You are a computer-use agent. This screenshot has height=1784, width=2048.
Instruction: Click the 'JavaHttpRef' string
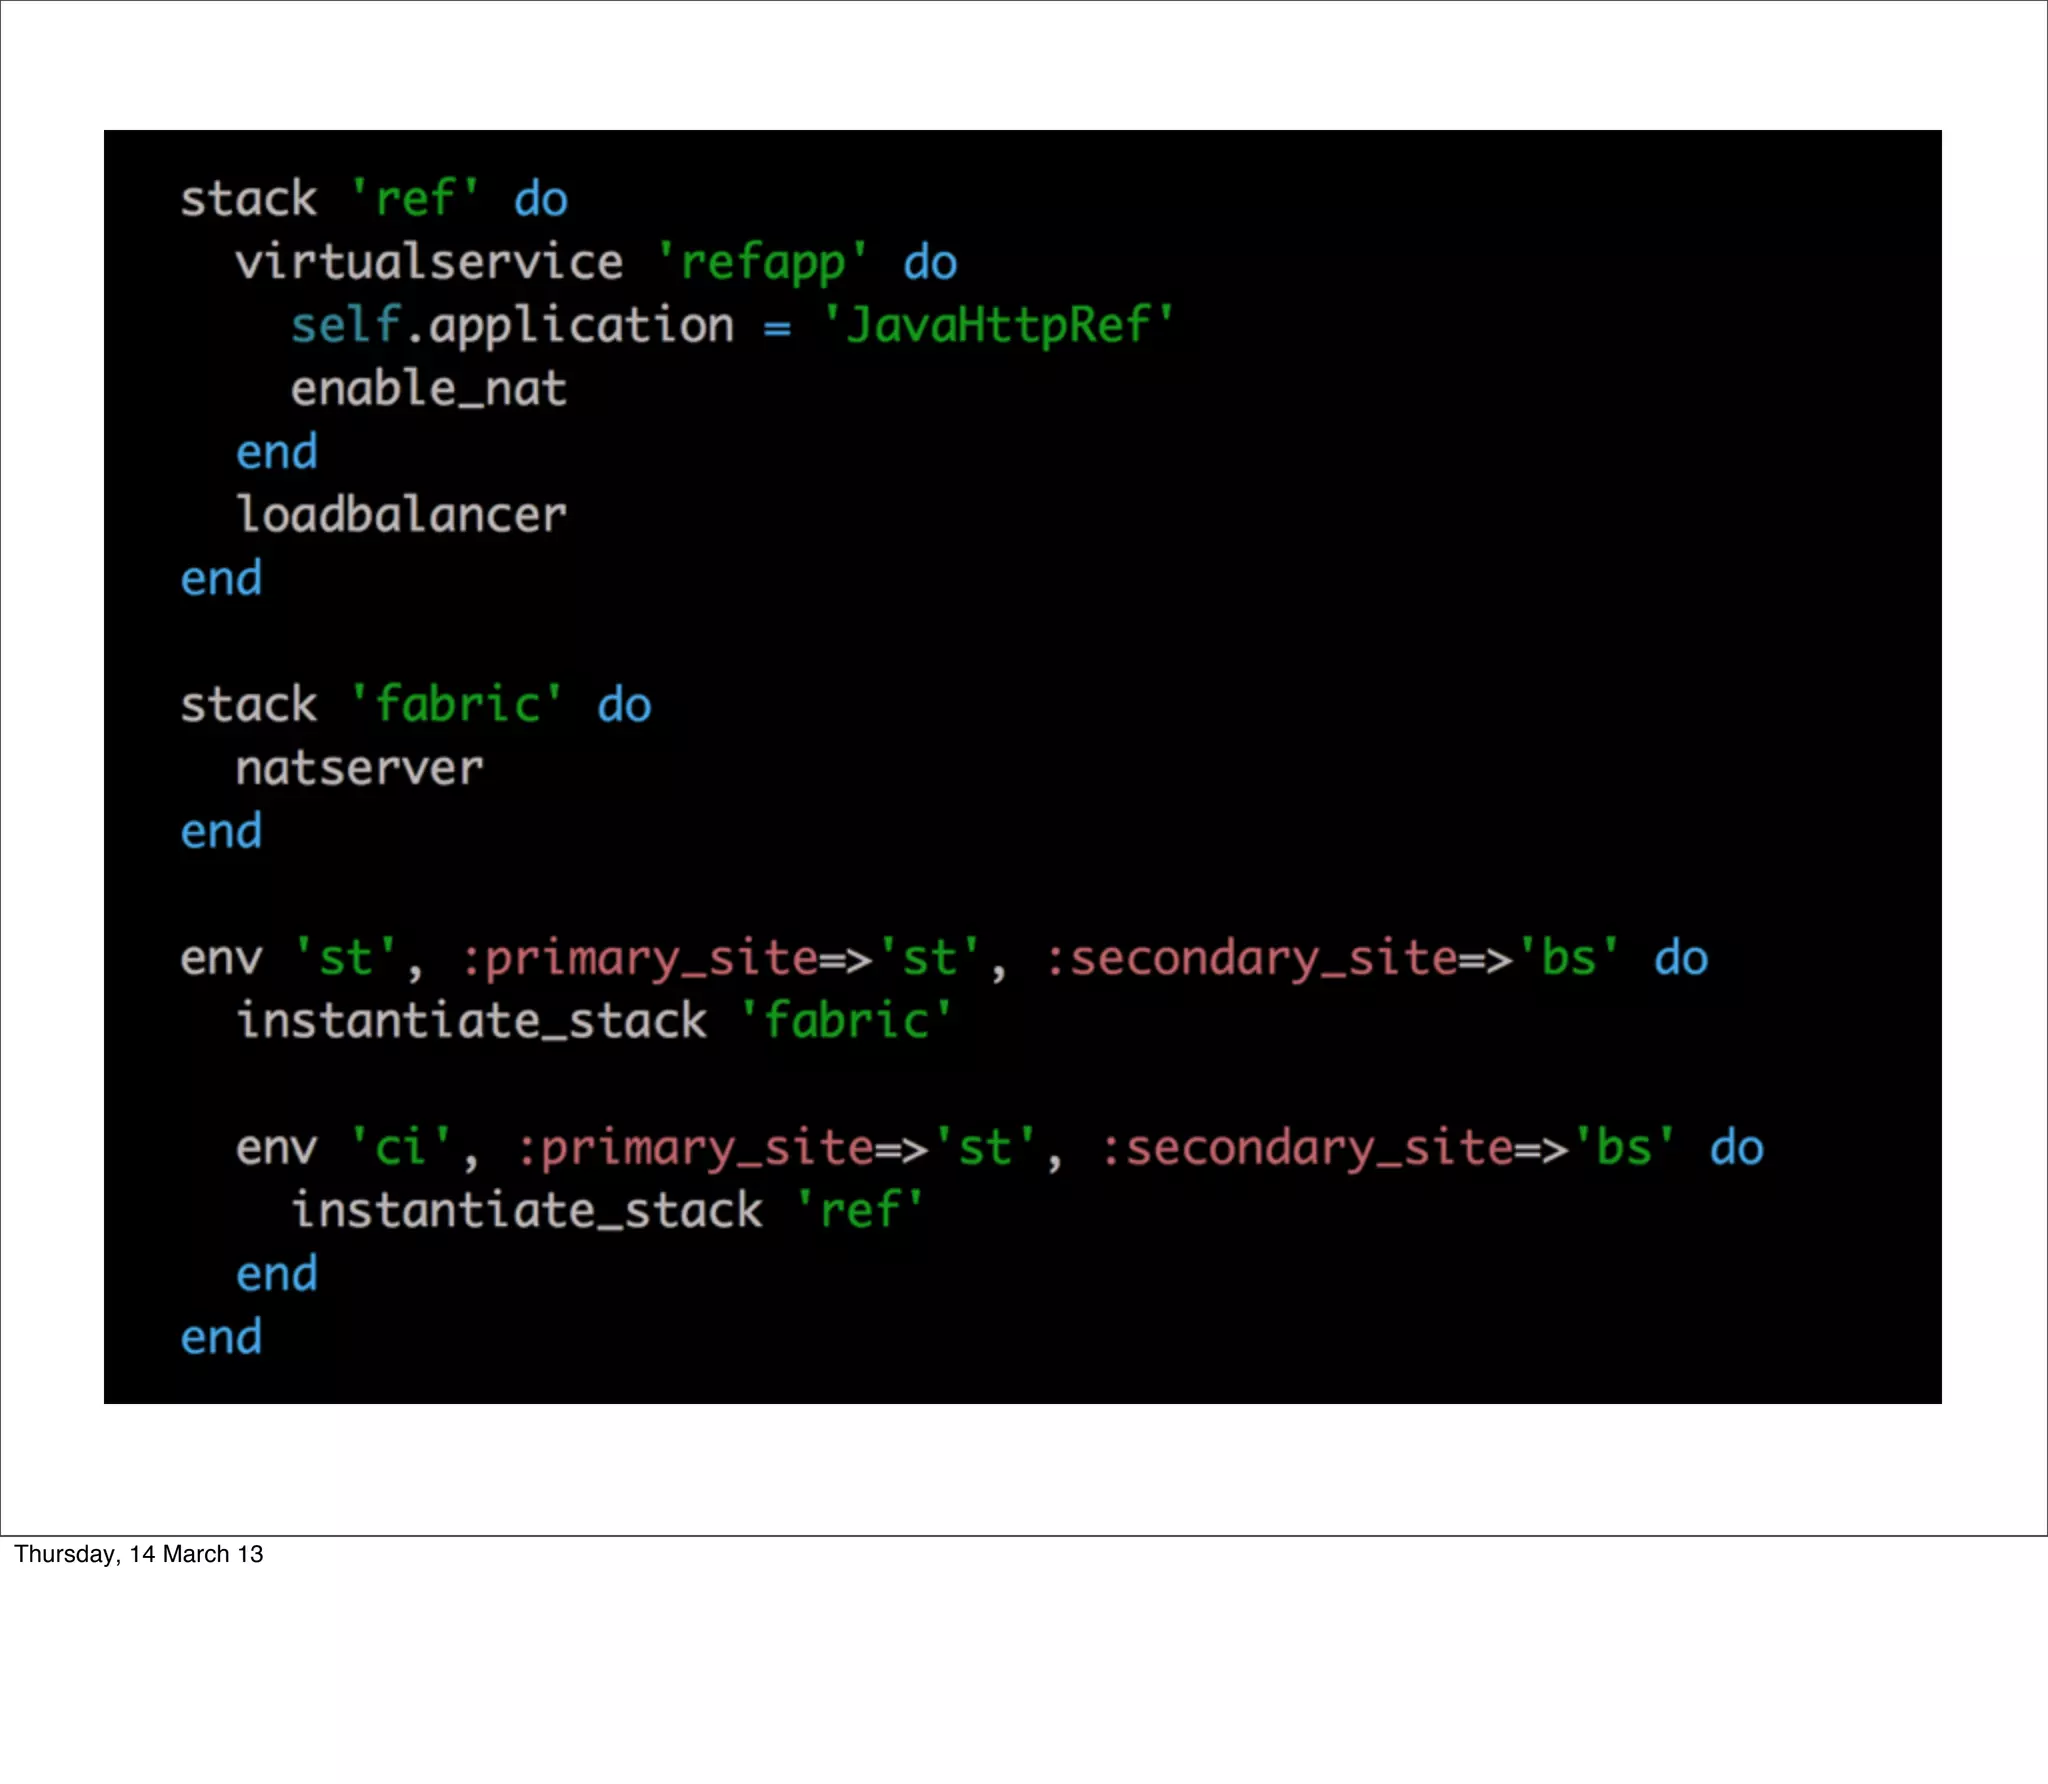pos(997,326)
